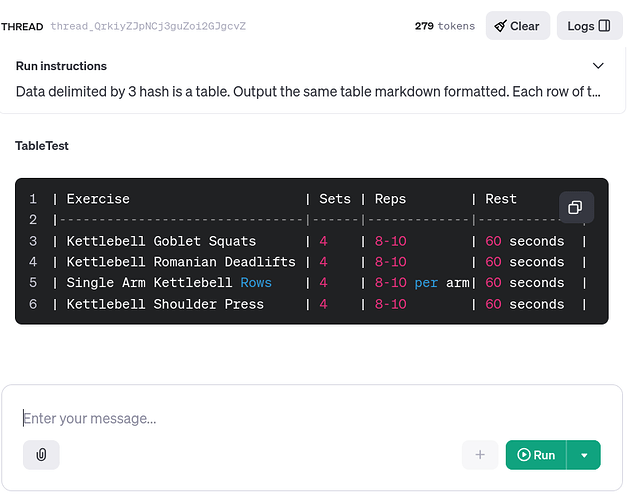Add message with the plus button
The width and height of the screenshot is (631, 500).
click(480, 455)
